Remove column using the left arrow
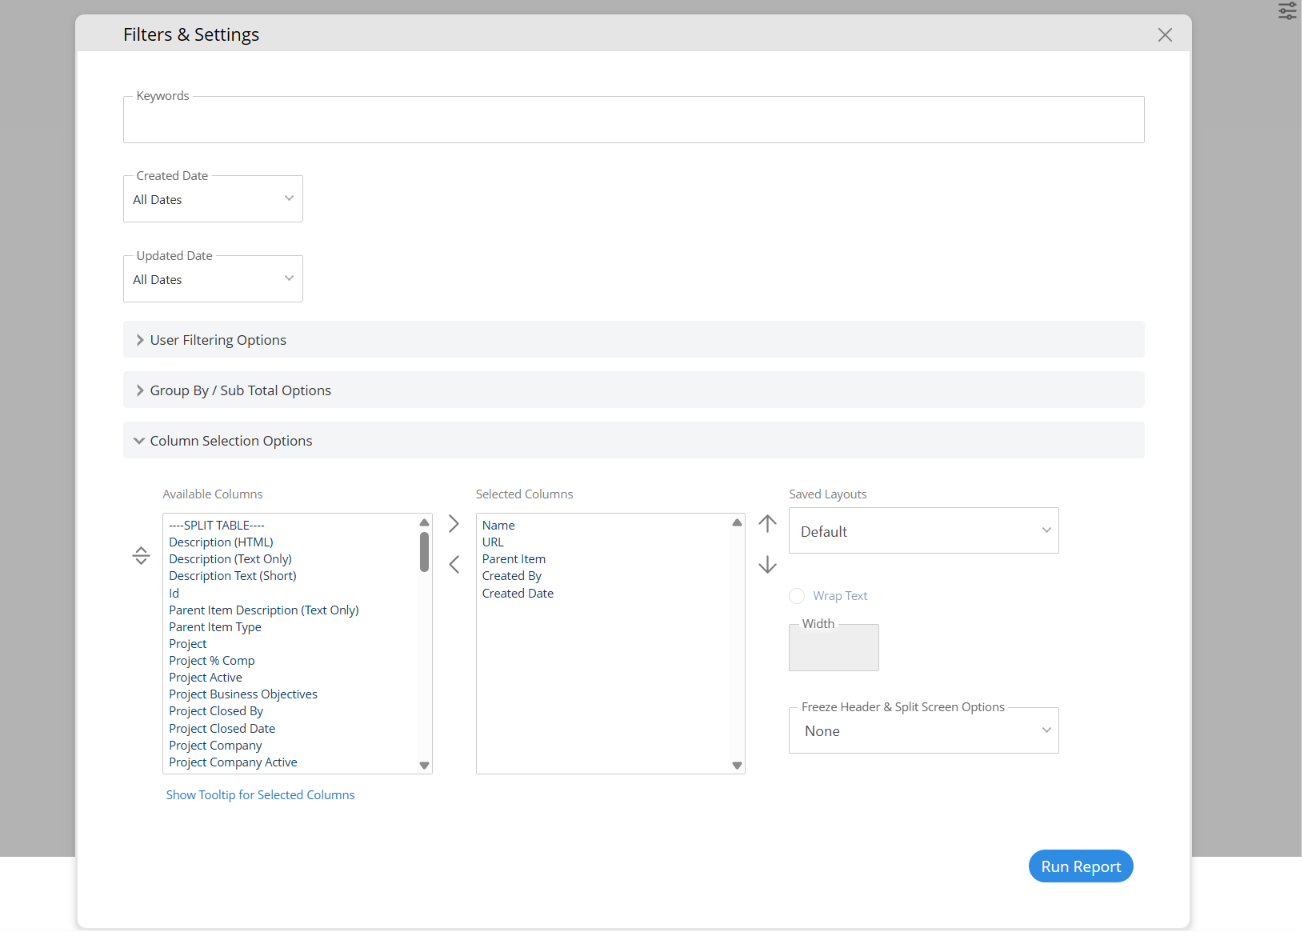Screen dimensions: 1302x932 click(454, 565)
